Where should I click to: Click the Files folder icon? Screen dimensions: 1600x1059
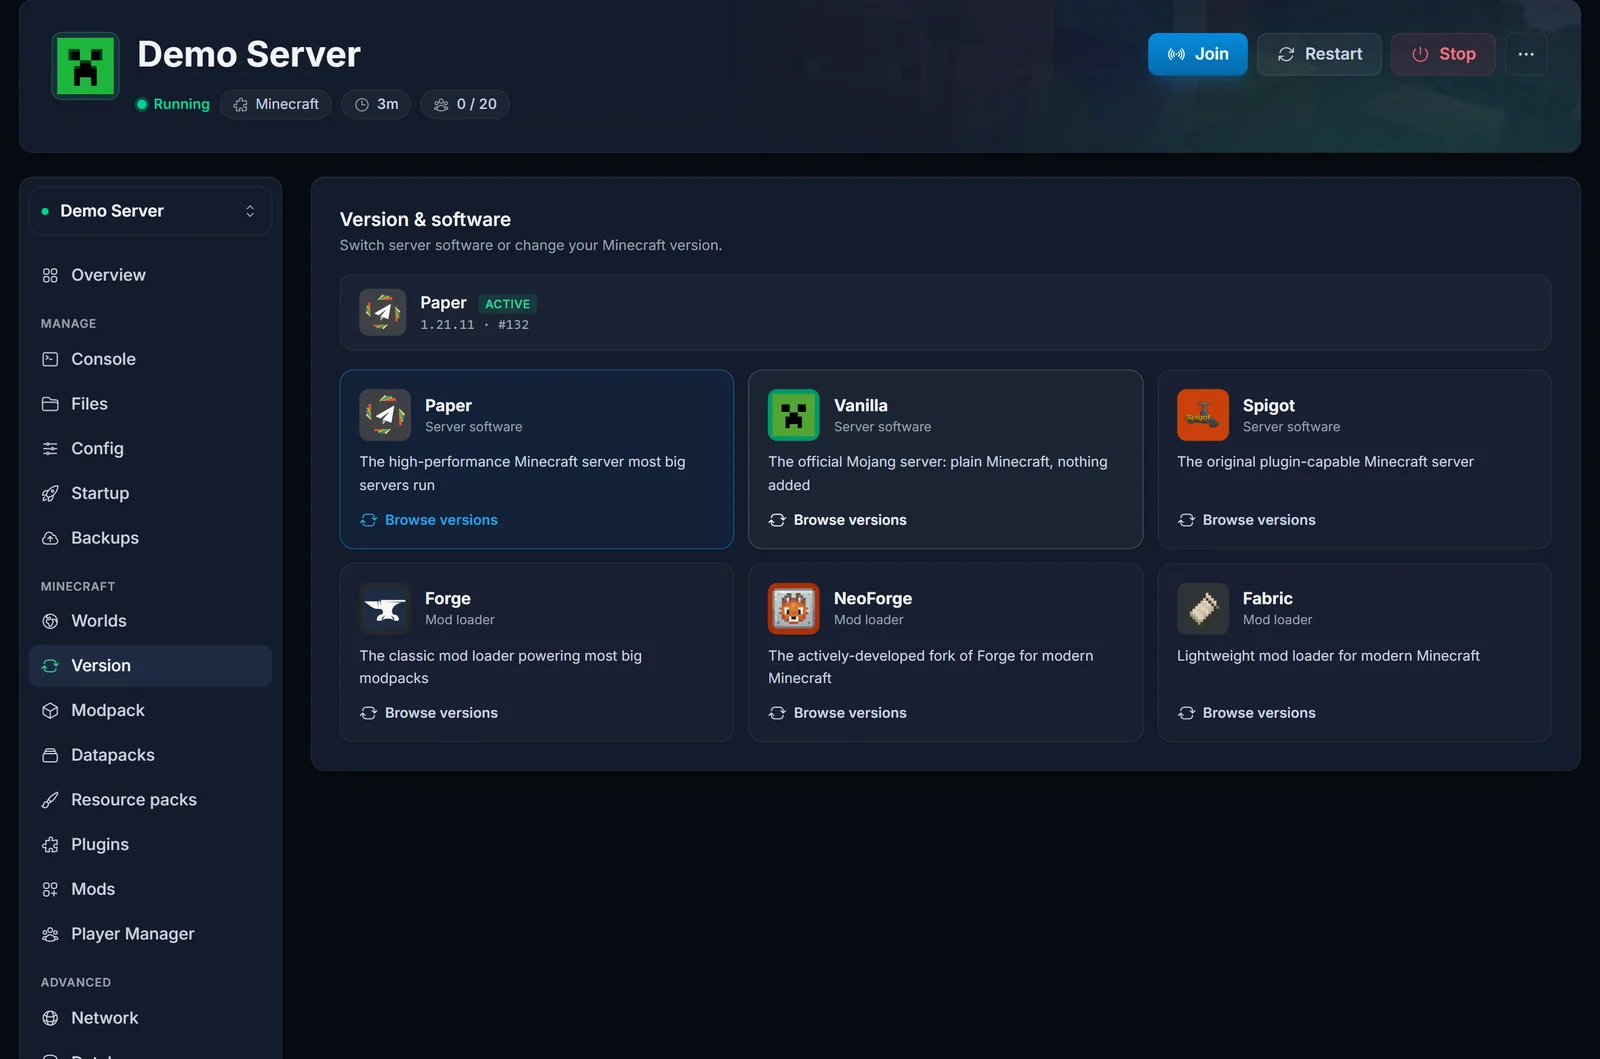[50, 404]
